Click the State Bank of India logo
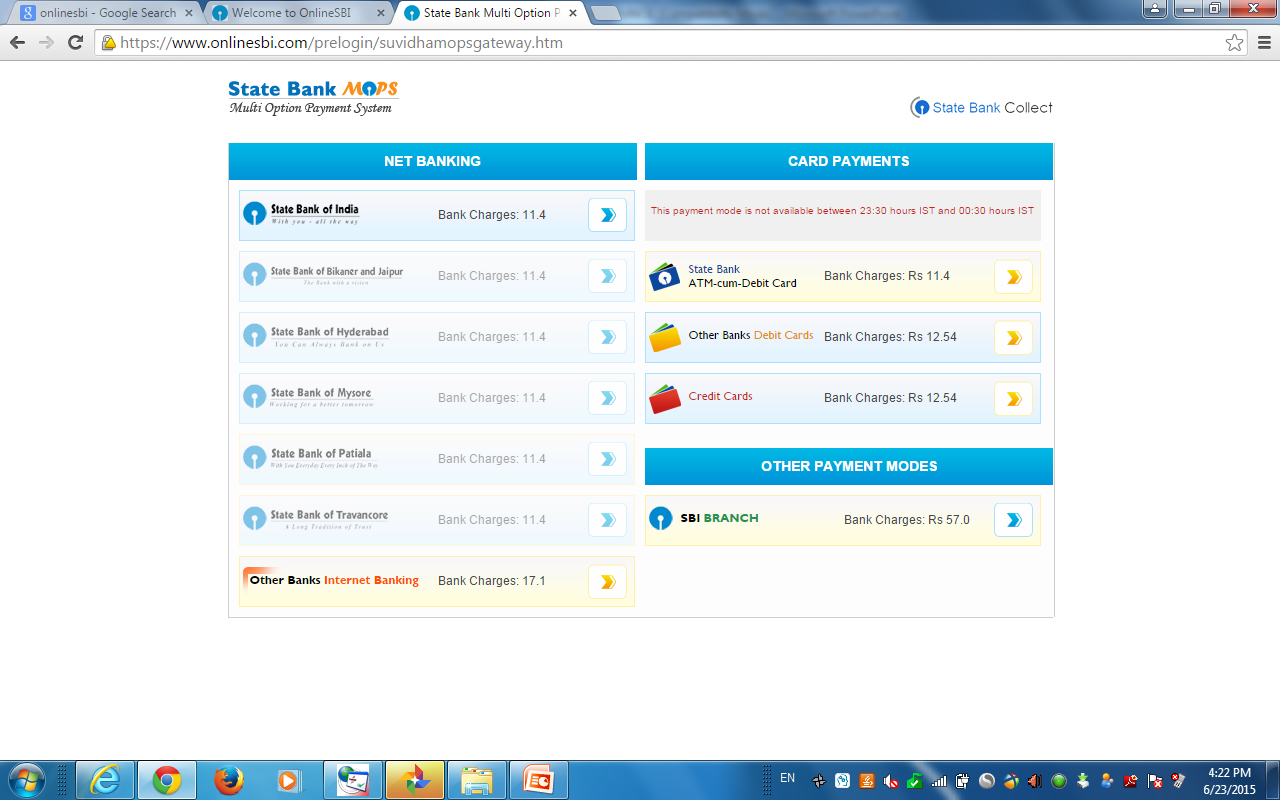This screenshot has height=800, width=1280. [x=301, y=214]
